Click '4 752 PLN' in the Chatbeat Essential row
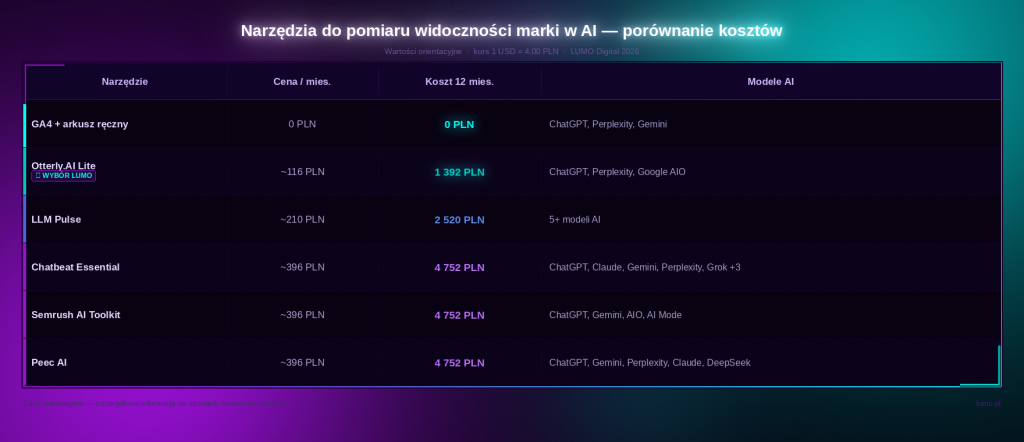Image resolution: width=1024 pixels, height=442 pixels. [x=459, y=268]
